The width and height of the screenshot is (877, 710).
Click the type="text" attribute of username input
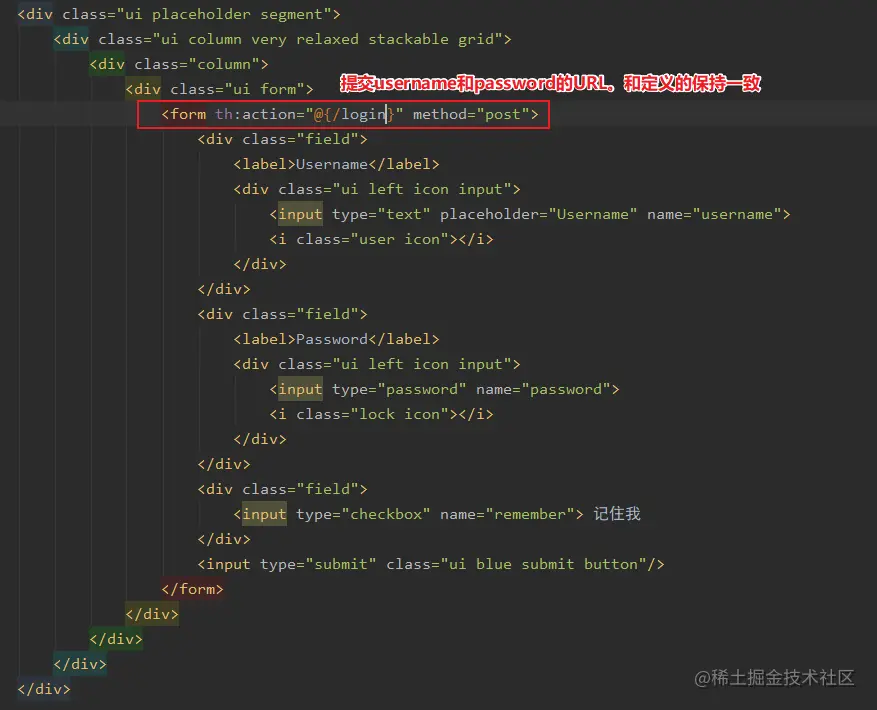(x=381, y=214)
